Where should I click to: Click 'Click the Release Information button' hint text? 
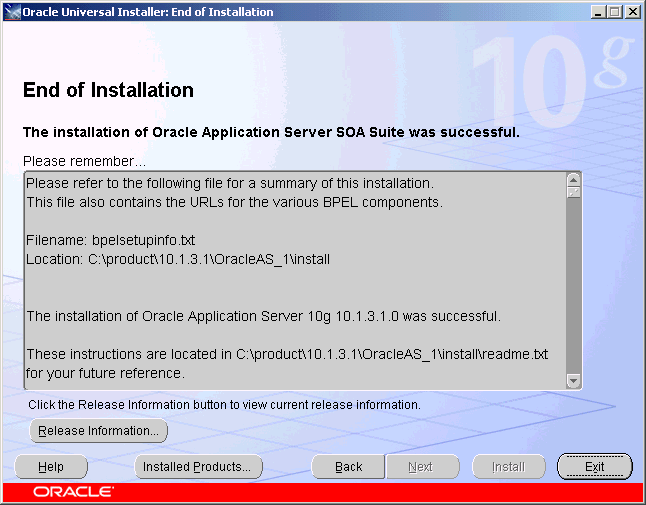point(225,405)
